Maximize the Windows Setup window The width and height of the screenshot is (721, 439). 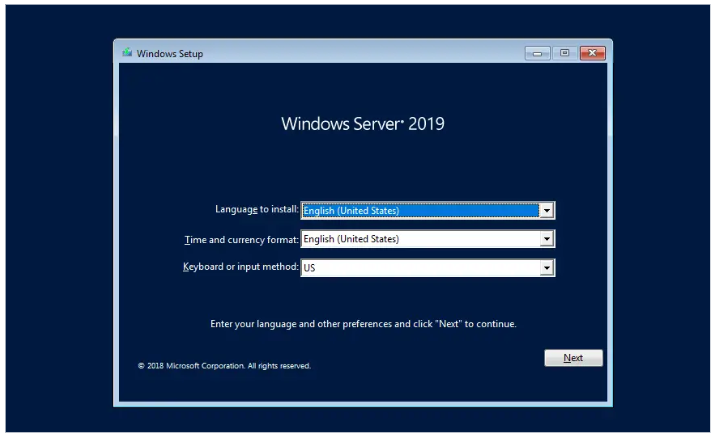(564, 53)
